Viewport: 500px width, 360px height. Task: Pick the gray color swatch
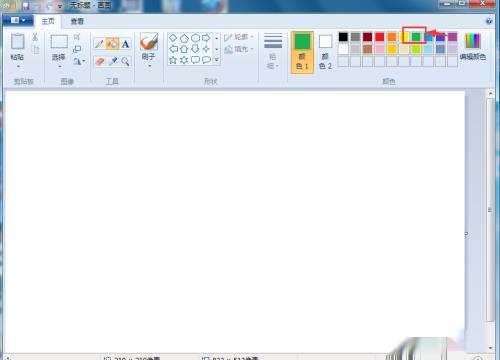coord(355,37)
